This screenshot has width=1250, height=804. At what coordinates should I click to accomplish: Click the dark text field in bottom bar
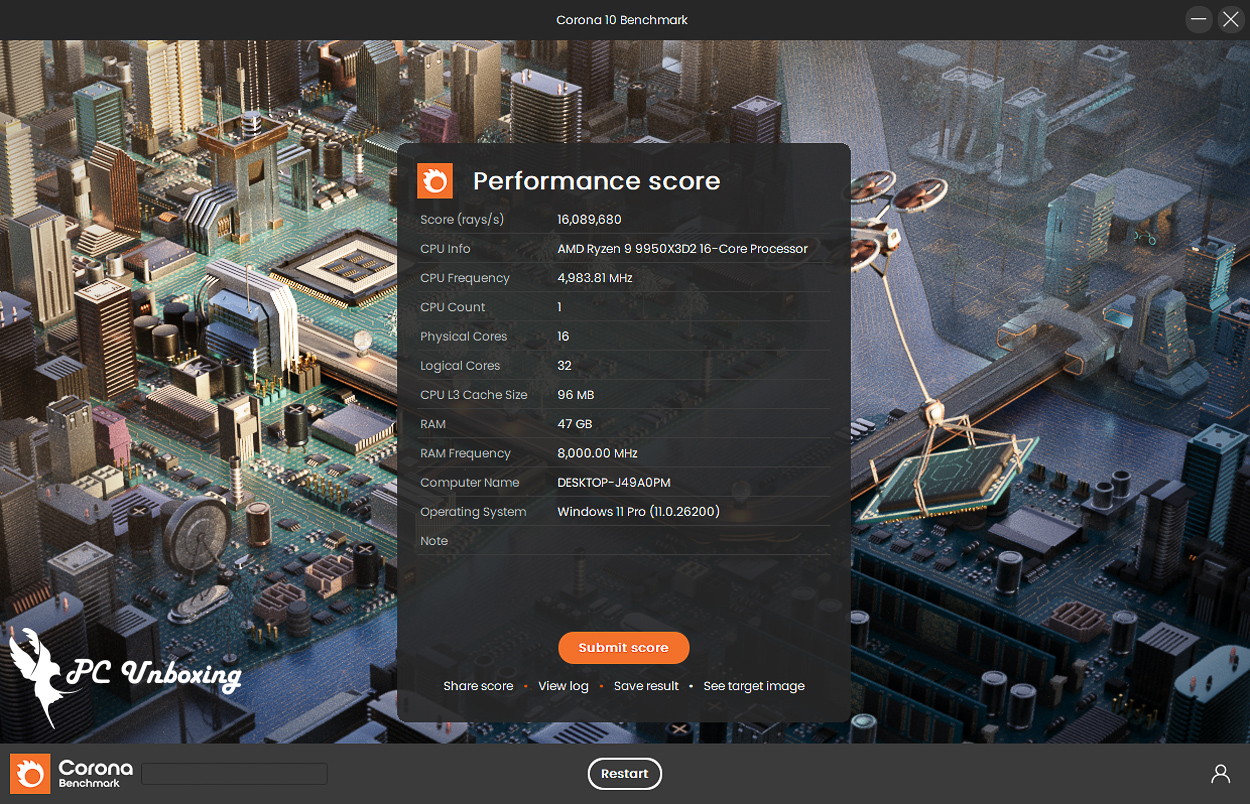pos(234,774)
